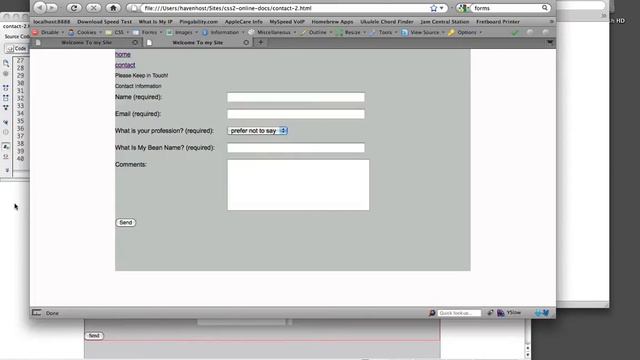Open the Pingability.com bookmark
This screenshot has height=360, width=640.
(x=198, y=22)
